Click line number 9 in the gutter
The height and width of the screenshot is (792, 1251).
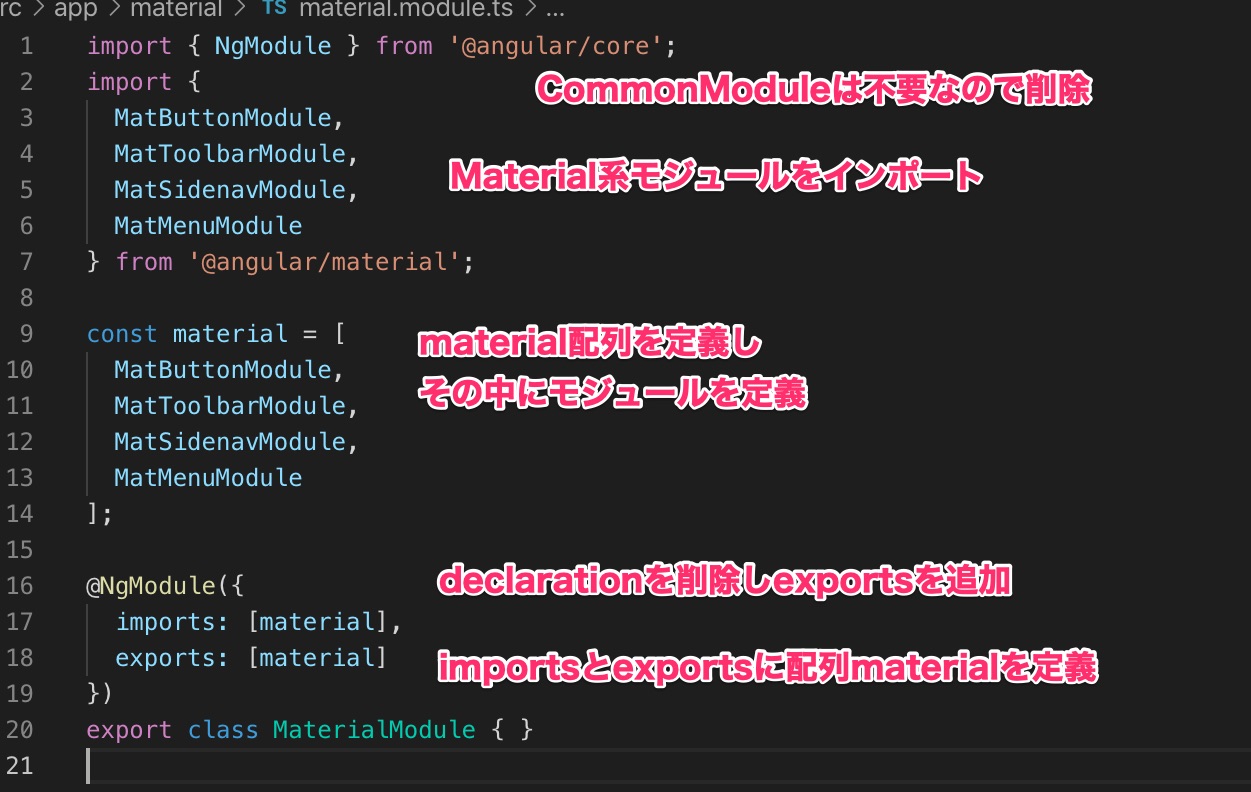[x=26, y=333]
